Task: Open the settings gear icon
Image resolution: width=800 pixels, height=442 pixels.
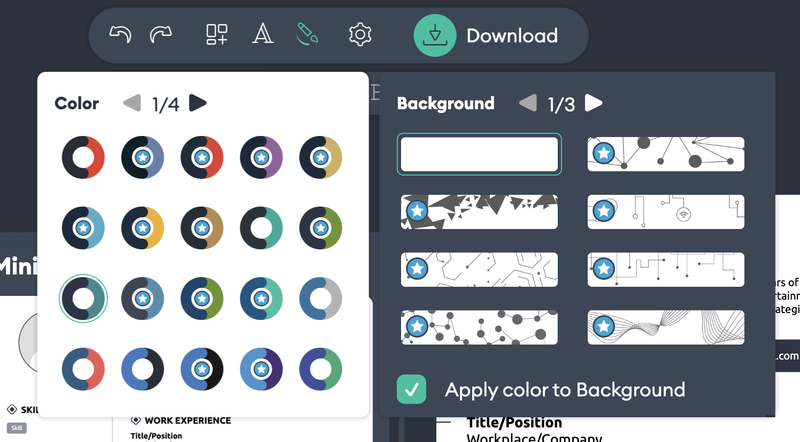Action: click(360, 36)
